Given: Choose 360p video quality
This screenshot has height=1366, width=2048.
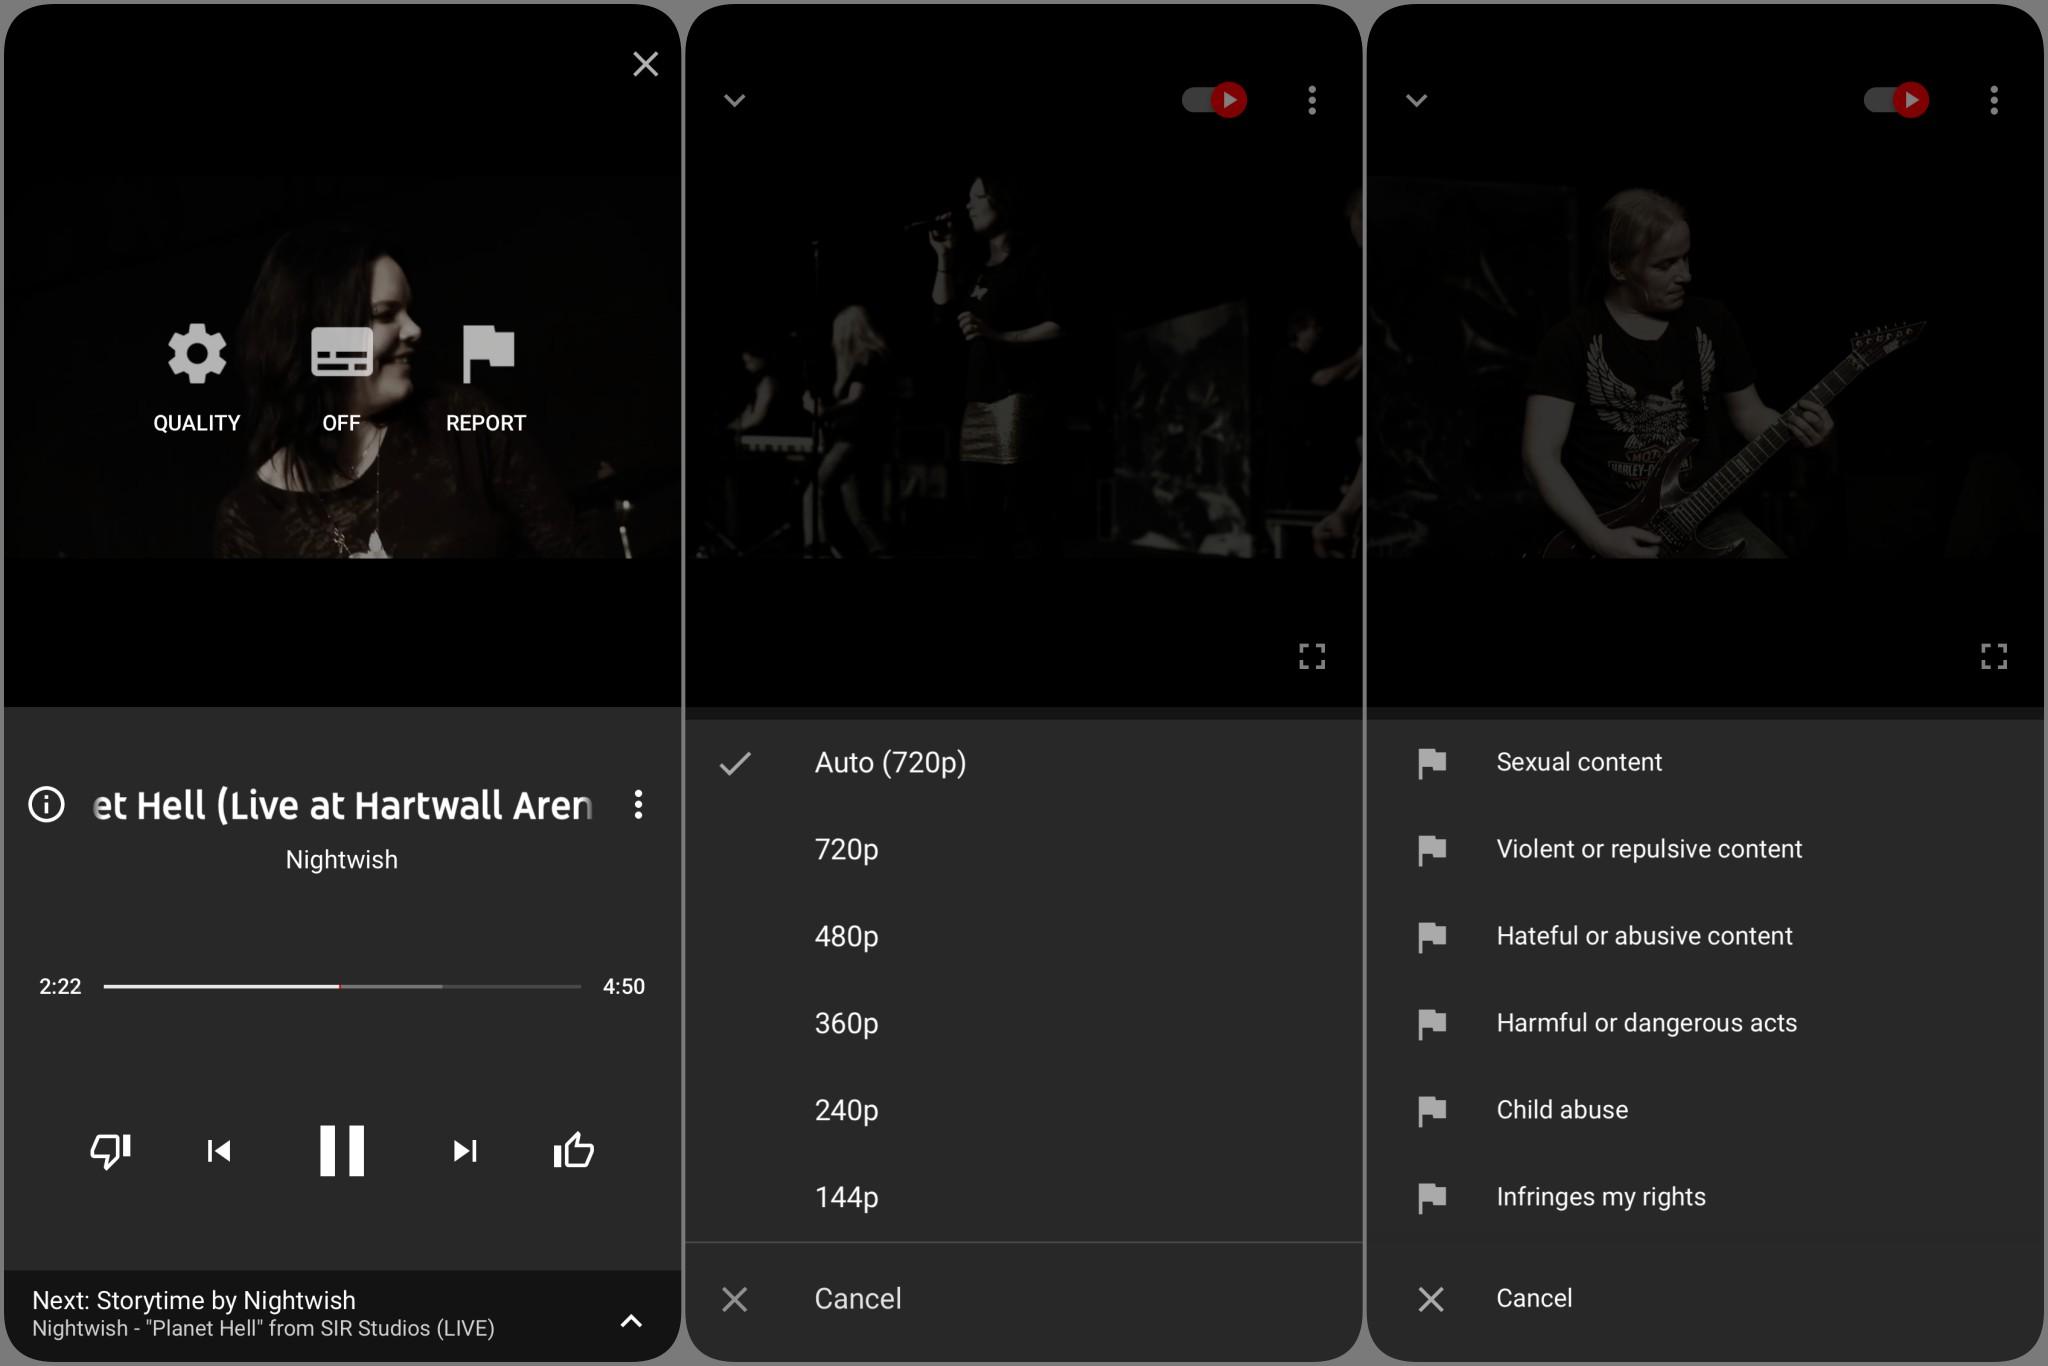Looking at the screenshot, I should coord(1024,1024).
